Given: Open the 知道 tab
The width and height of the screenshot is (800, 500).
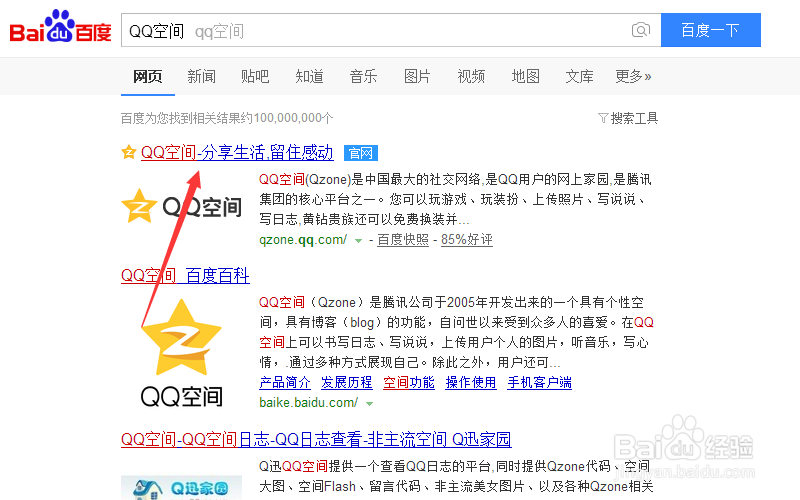Looking at the screenshot, I should click(x=309, y=77).
